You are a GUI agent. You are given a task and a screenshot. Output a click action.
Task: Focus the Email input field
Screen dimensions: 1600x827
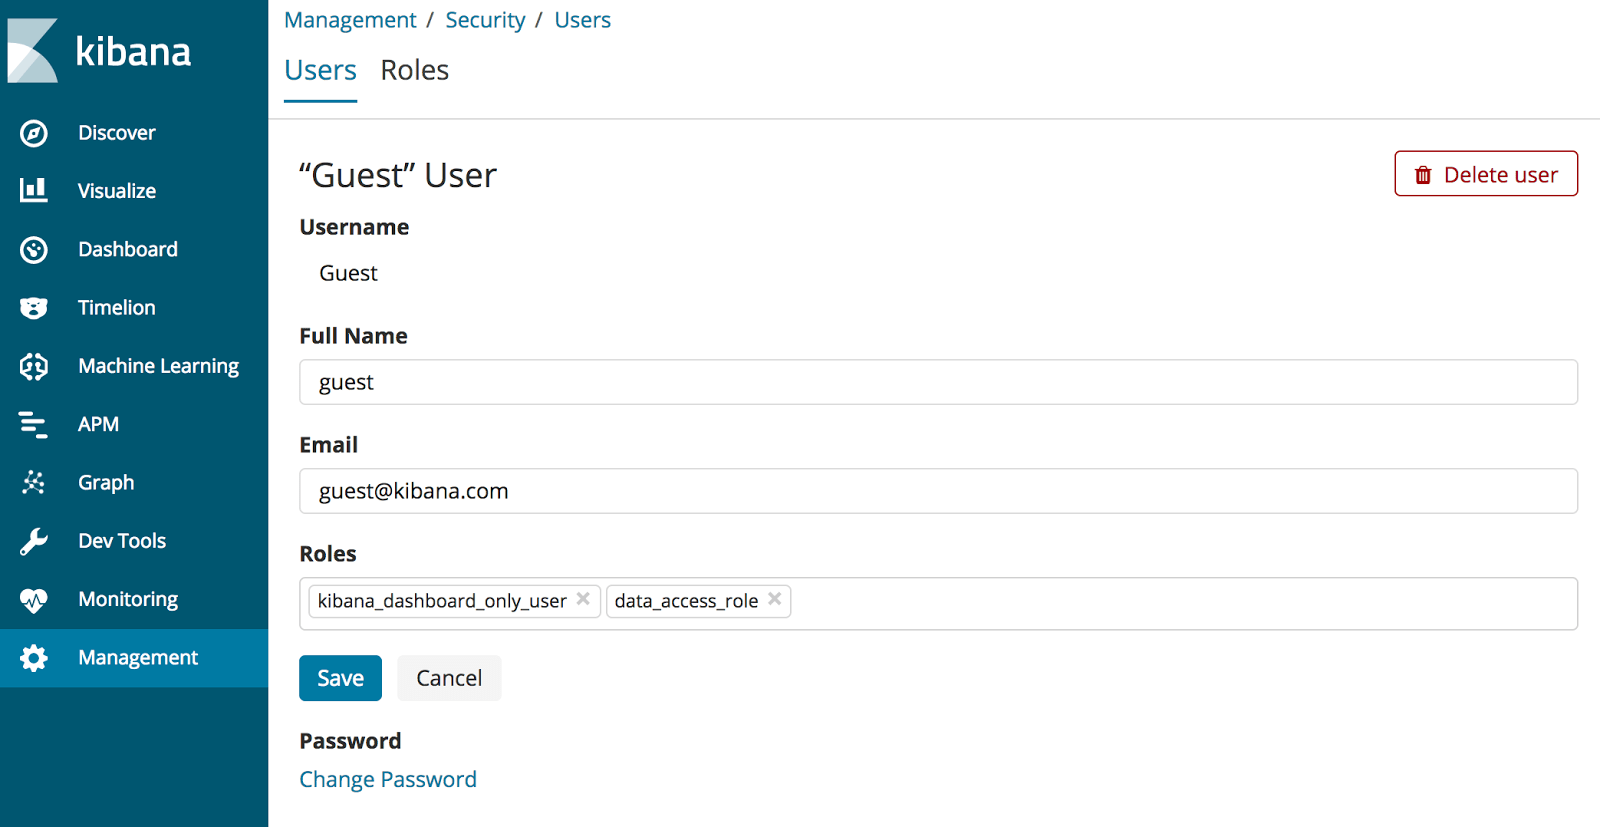tap(938, 491)
